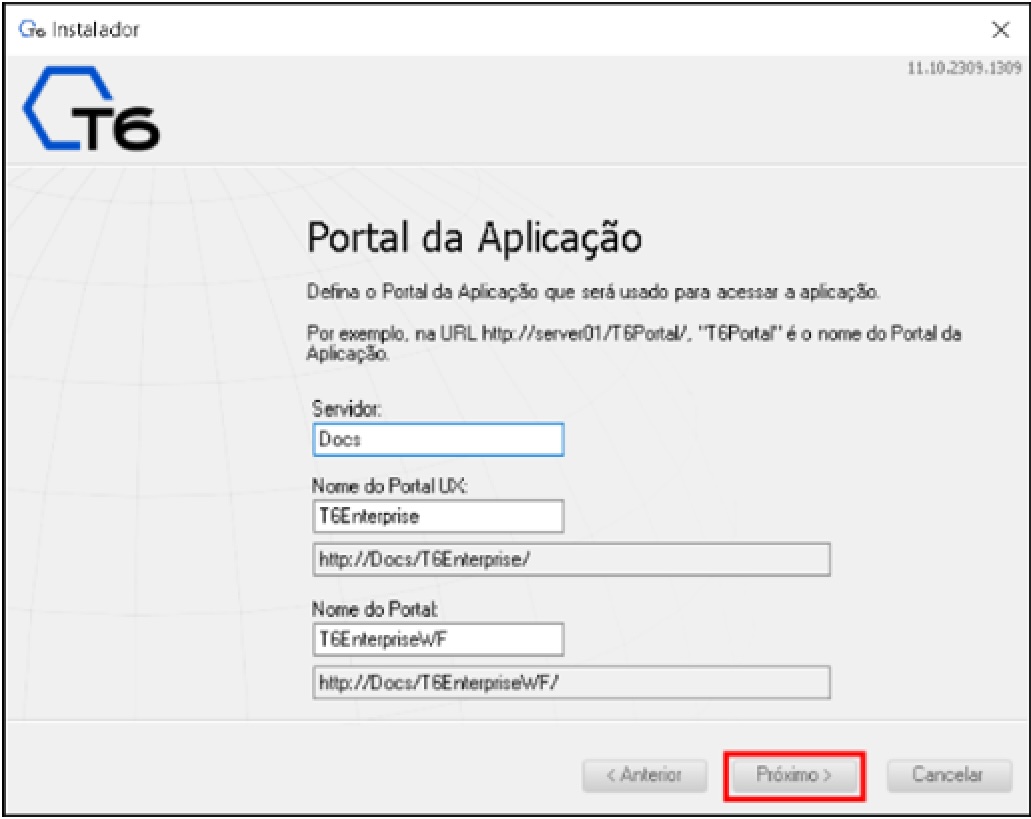This screenshot has height=819, width=1031.
Task: Click the Portal da Aplicação heading
Action: pos(474,238)
